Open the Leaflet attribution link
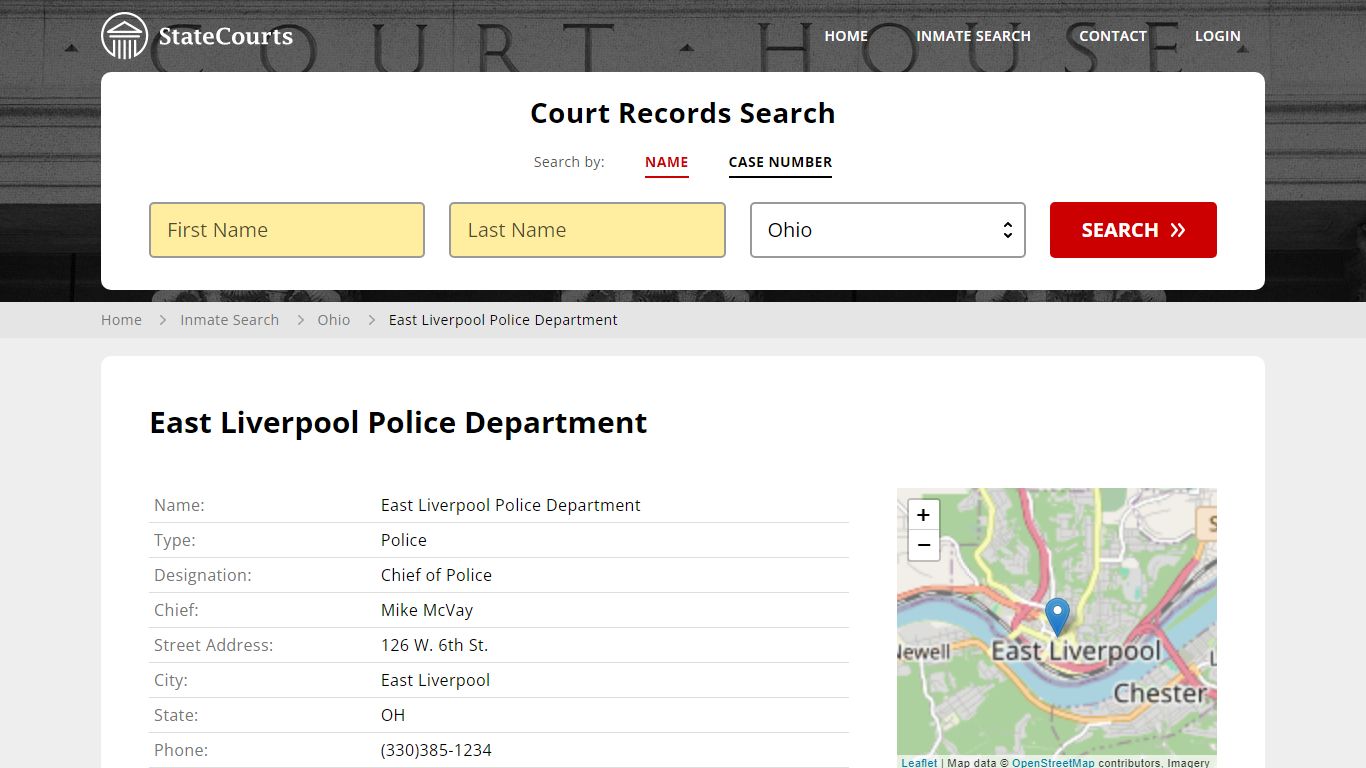Screen dimensions: 1366x768 (919, 763)
